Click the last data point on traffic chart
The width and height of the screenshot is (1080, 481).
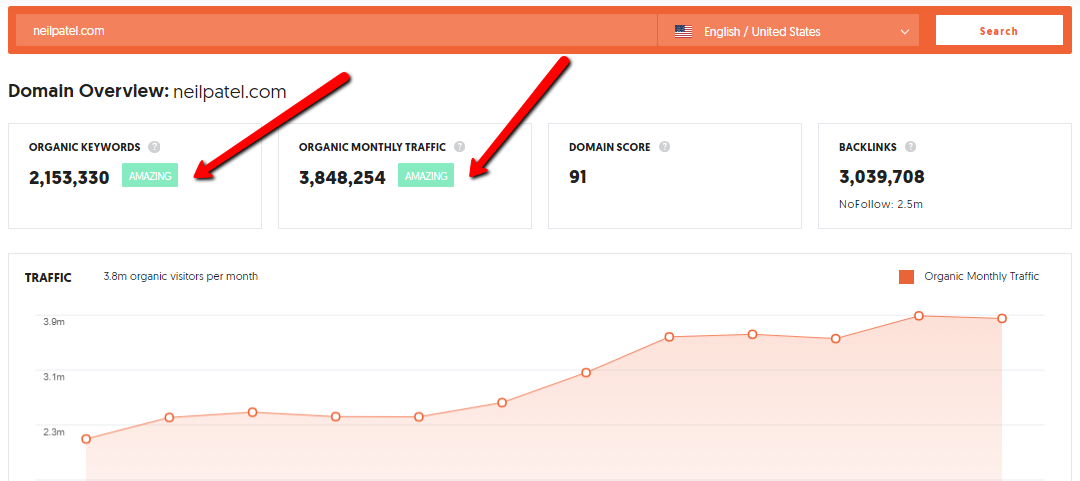coord(1002,318)
